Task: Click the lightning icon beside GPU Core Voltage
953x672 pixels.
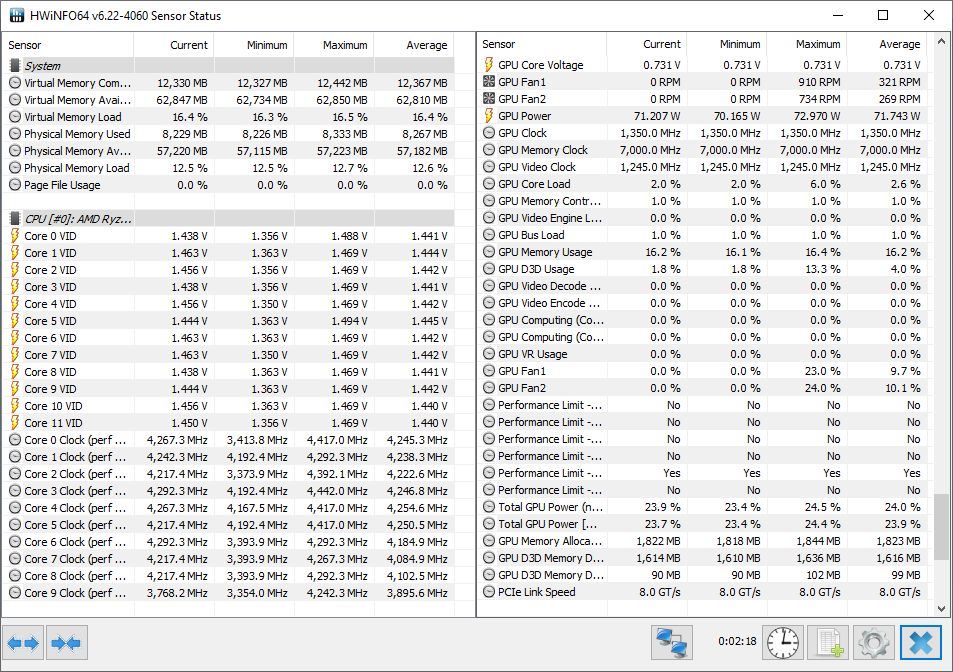Action: (x=489, y=64)
